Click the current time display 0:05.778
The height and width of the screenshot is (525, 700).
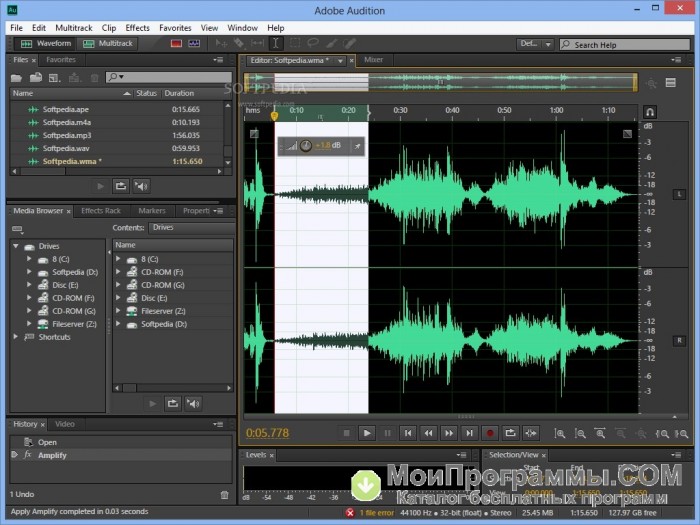267,433
